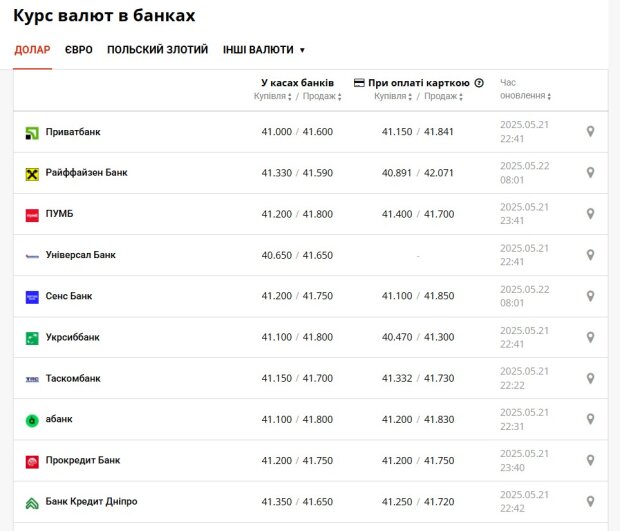The height and width of the screenshot is (531, 620).
Task: Sort by Час оновлення column
Action: click(525, 89)
